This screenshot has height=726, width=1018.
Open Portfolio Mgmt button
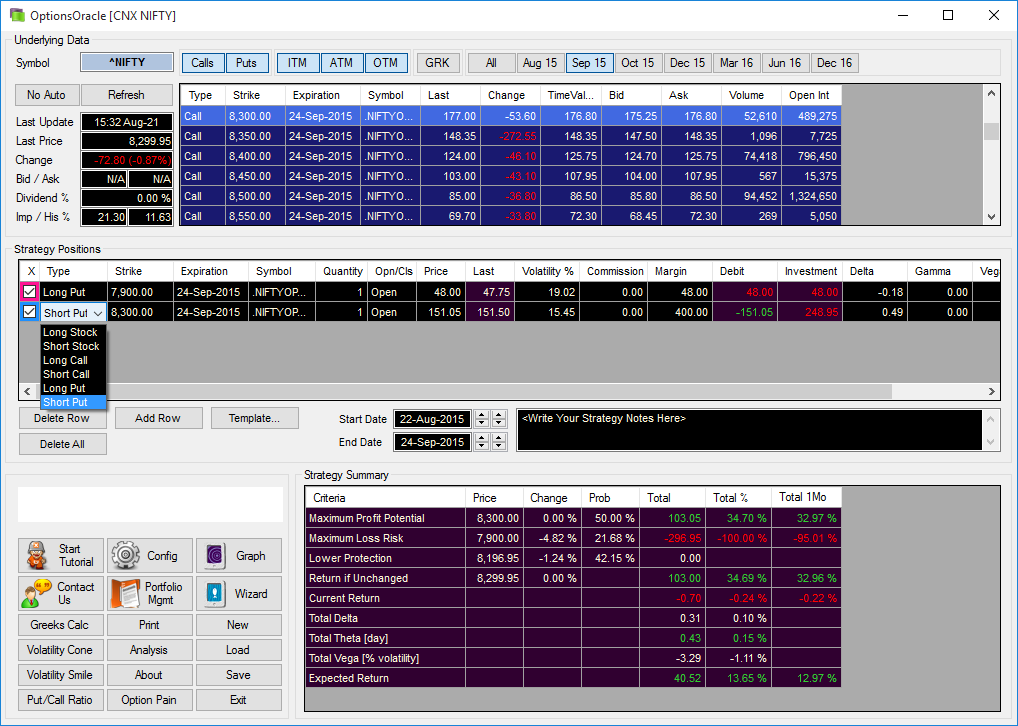[150, 593]
